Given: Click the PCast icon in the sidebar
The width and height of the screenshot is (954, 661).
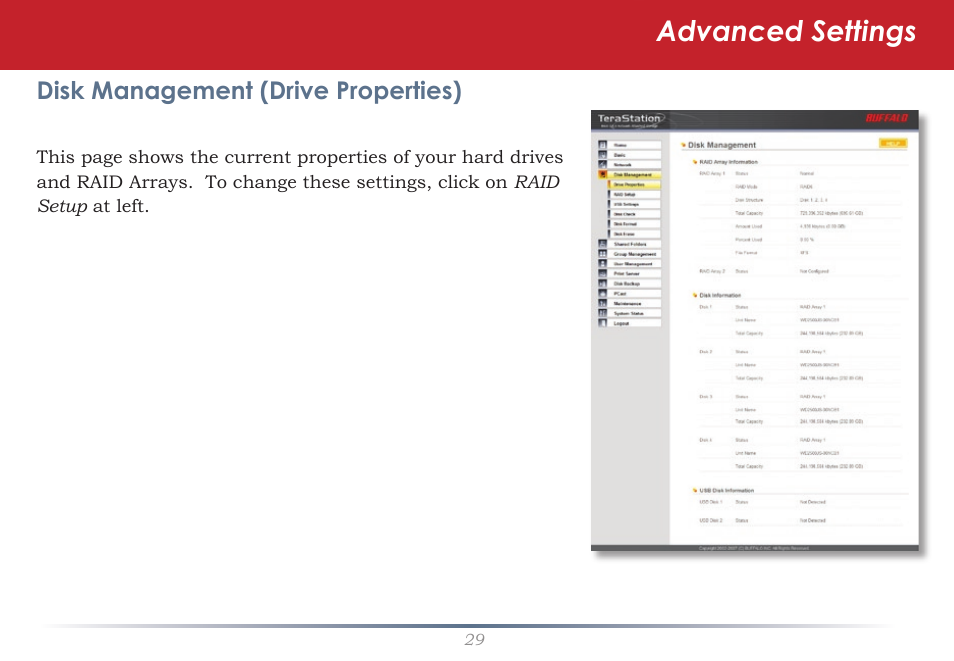Looking at the screenshot, I should (602, 293).
